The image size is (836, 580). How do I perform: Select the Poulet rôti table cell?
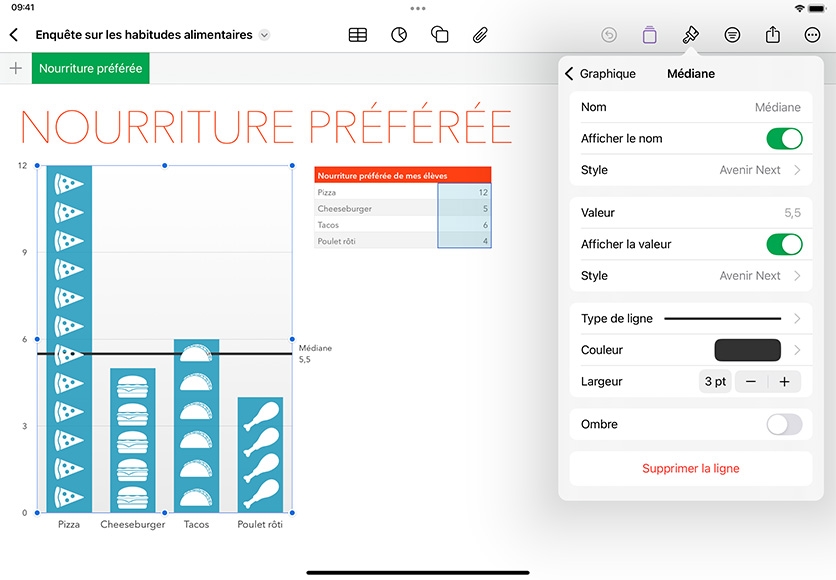tap(376, 241)
